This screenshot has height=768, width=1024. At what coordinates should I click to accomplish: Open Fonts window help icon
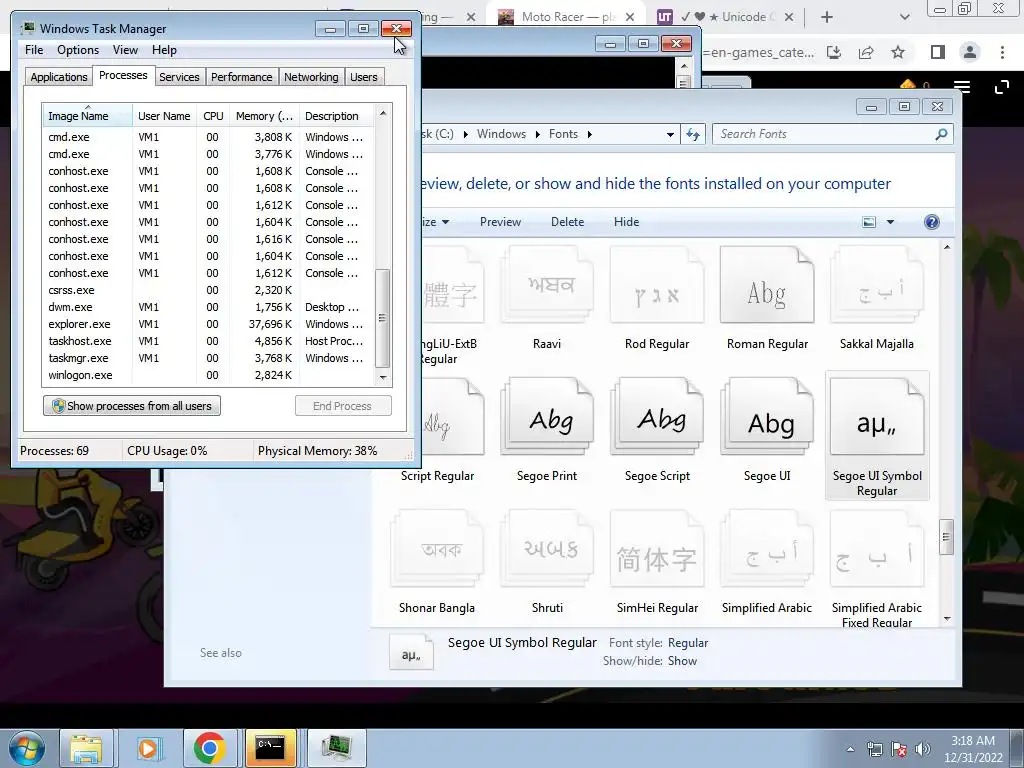coord(932,222)
